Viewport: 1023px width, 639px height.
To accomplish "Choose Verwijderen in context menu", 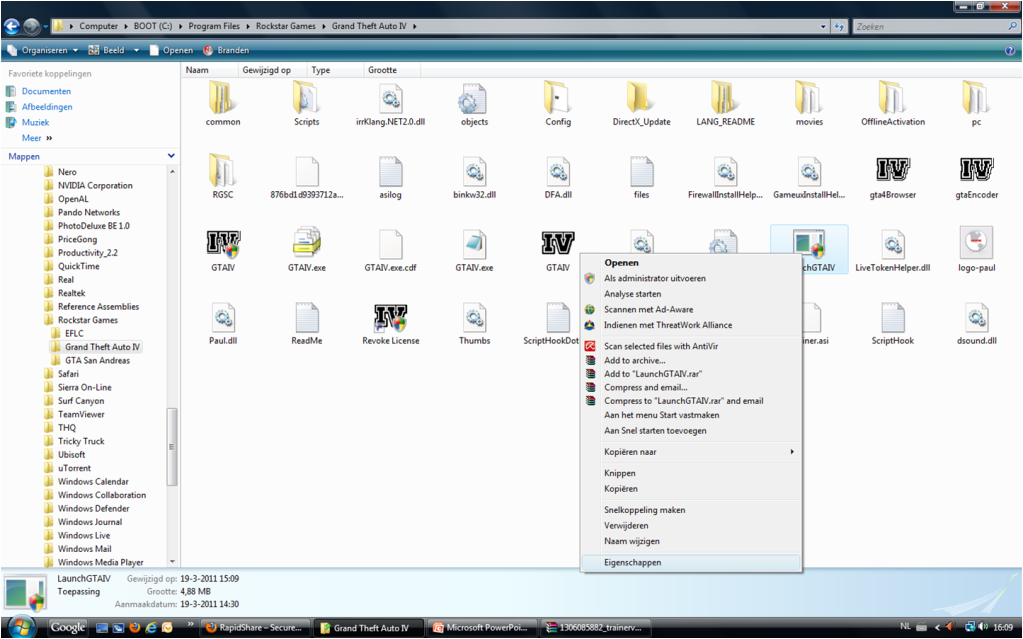I will (690, 525).
